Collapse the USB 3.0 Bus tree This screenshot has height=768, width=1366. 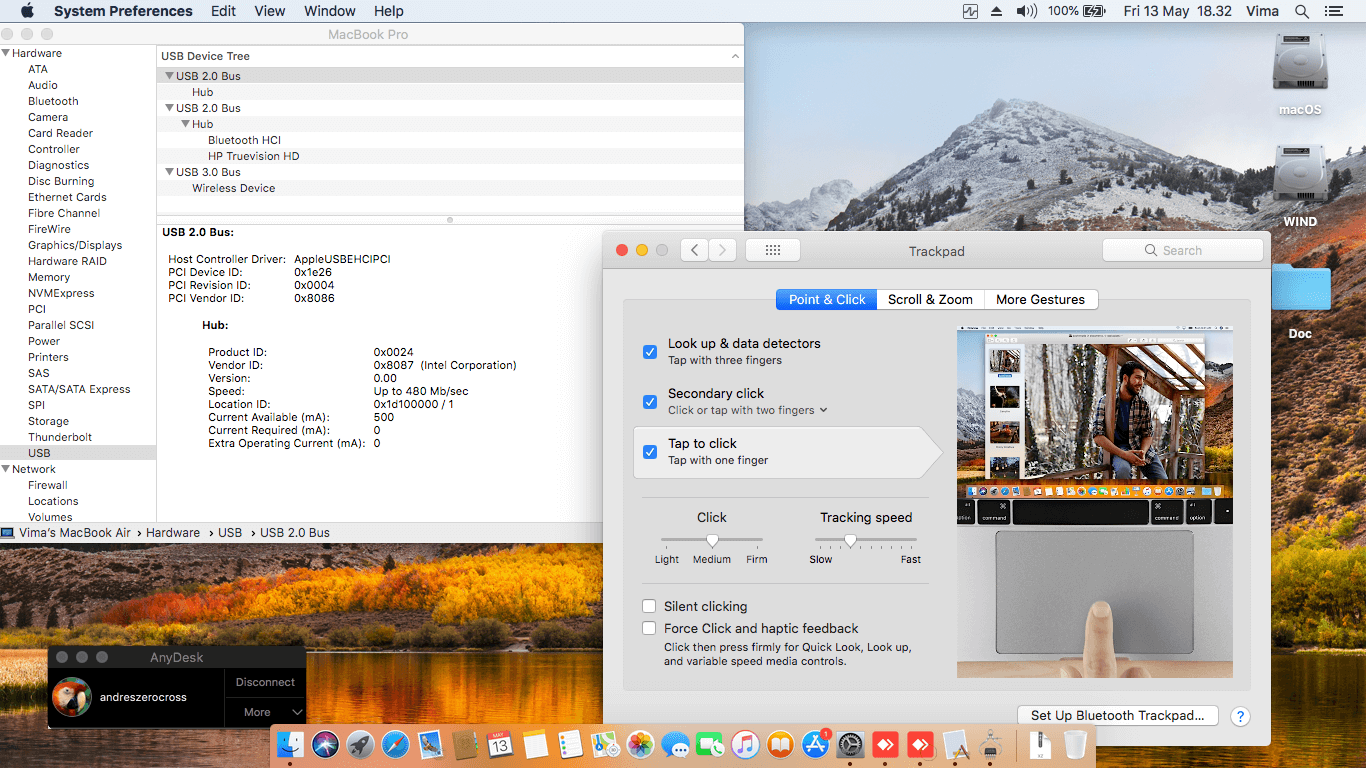(169, 172)
